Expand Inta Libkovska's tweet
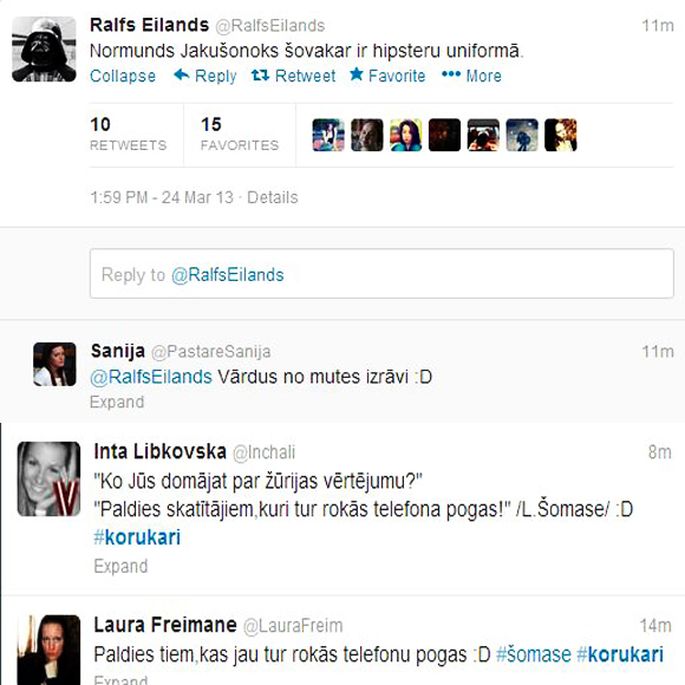The height and width of the screenshot is (685, 685). [121, 566]
